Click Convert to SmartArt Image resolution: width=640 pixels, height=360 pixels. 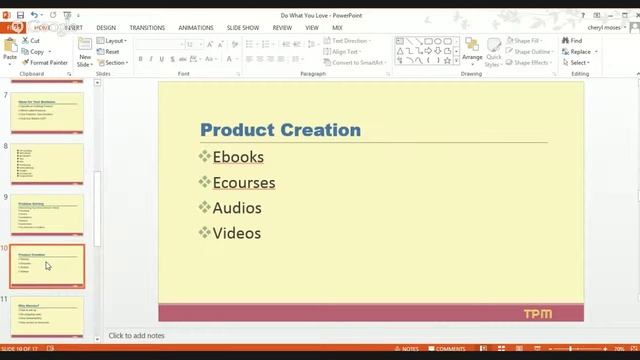(x=355, y=62)
